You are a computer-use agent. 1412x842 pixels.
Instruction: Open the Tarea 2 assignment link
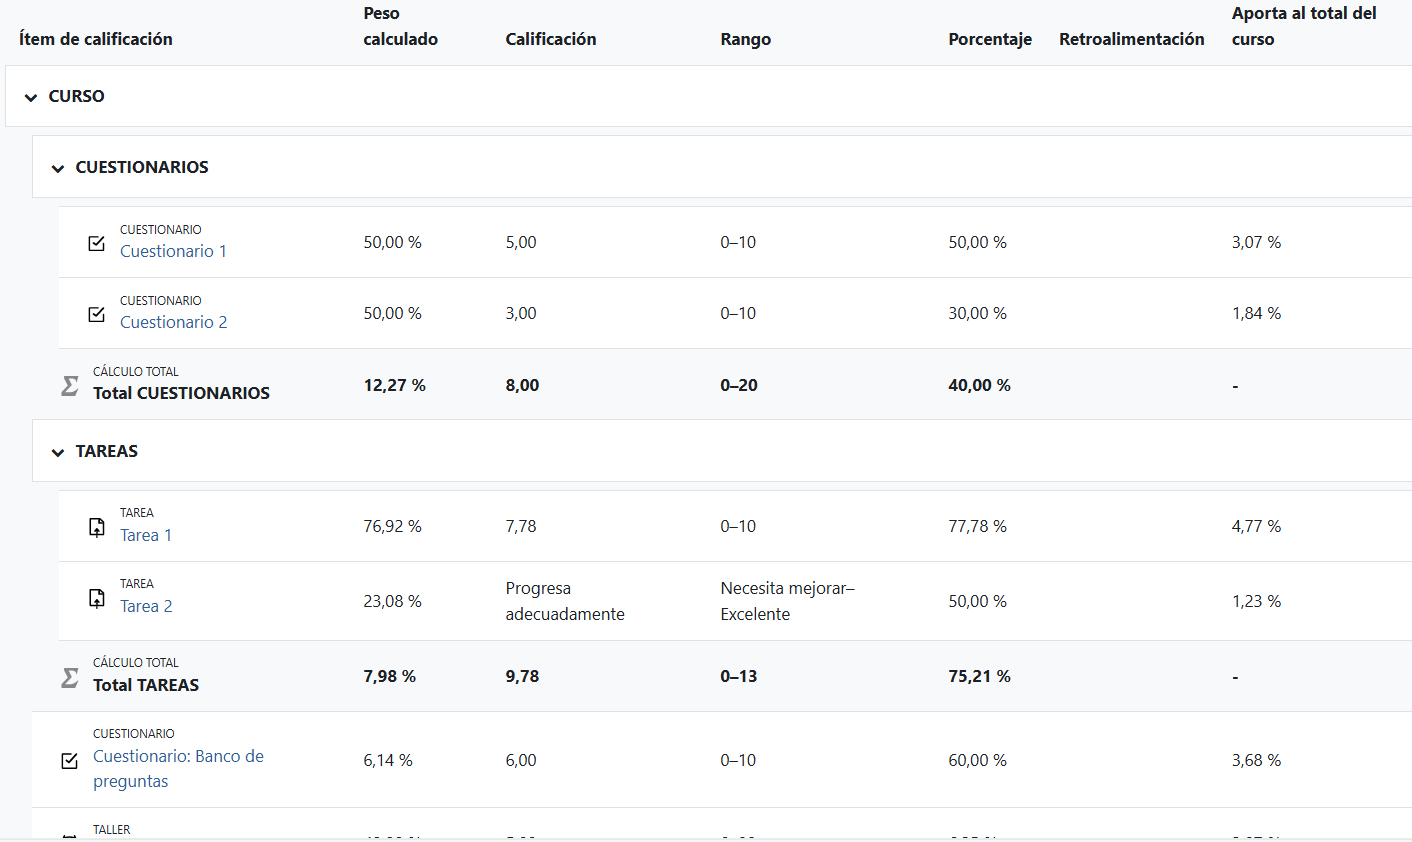tap(146, 606)
